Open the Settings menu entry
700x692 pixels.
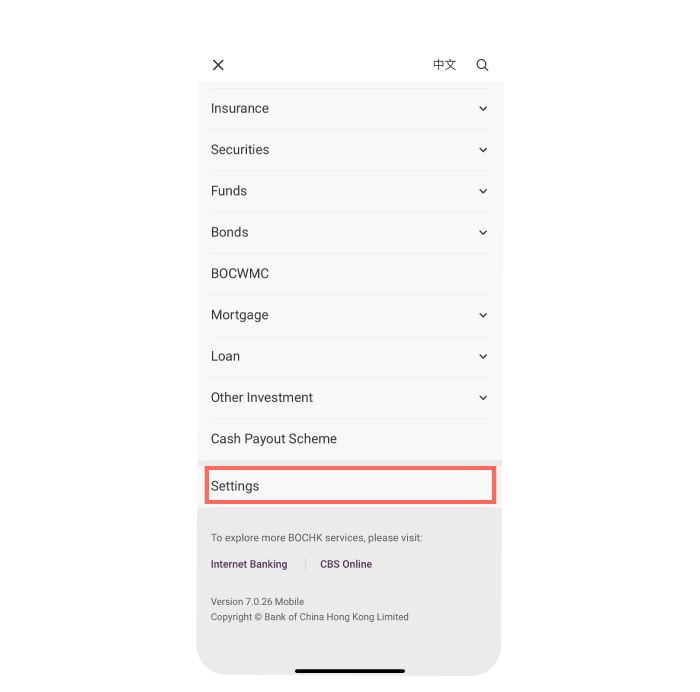point(350,486)
